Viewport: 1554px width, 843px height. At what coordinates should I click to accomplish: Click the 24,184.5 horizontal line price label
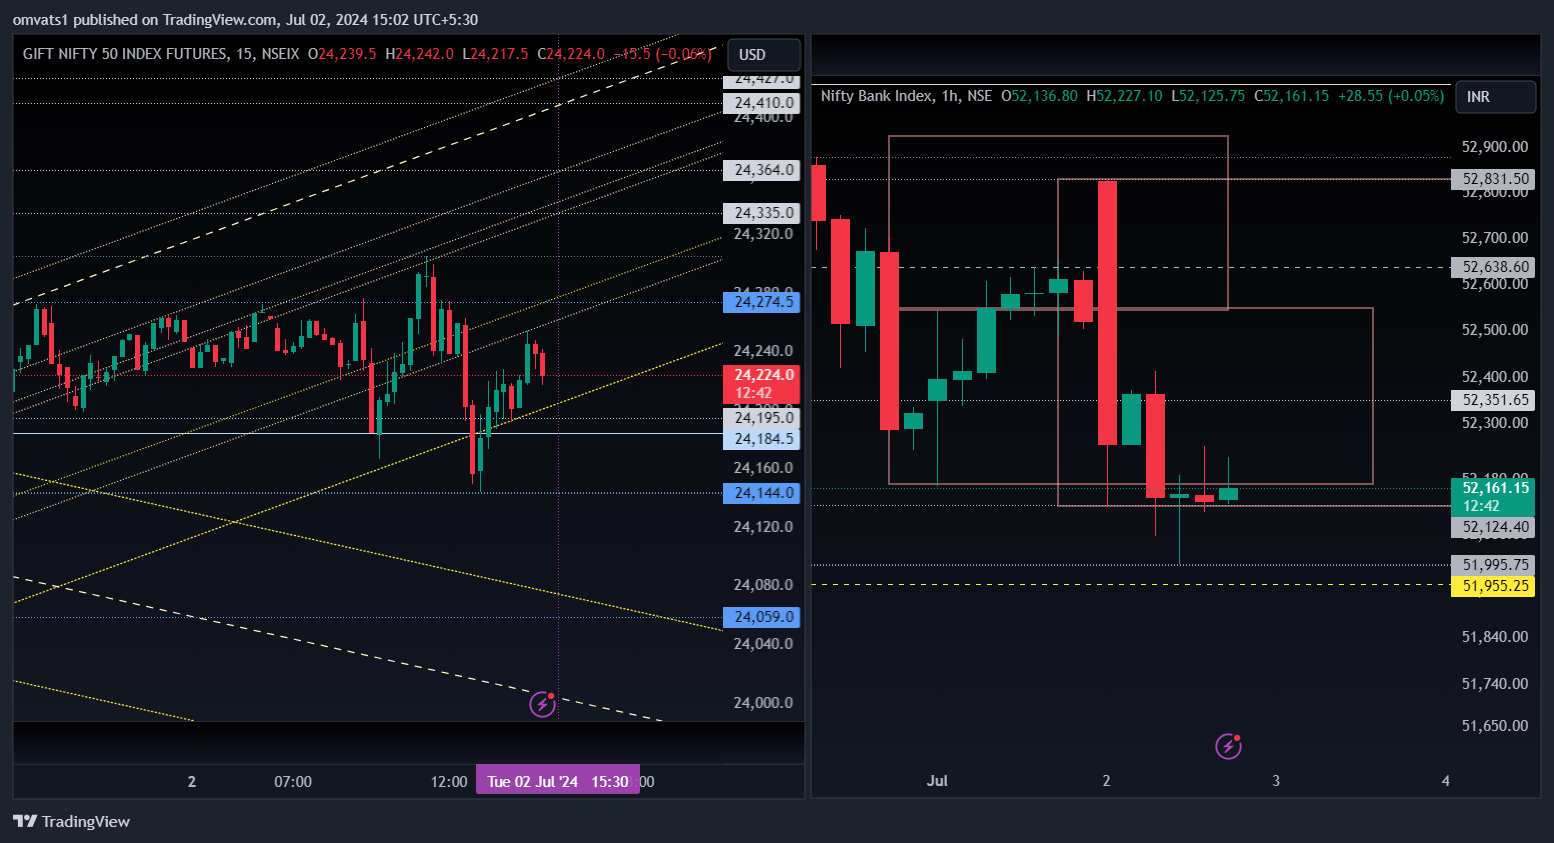point(762,439)
